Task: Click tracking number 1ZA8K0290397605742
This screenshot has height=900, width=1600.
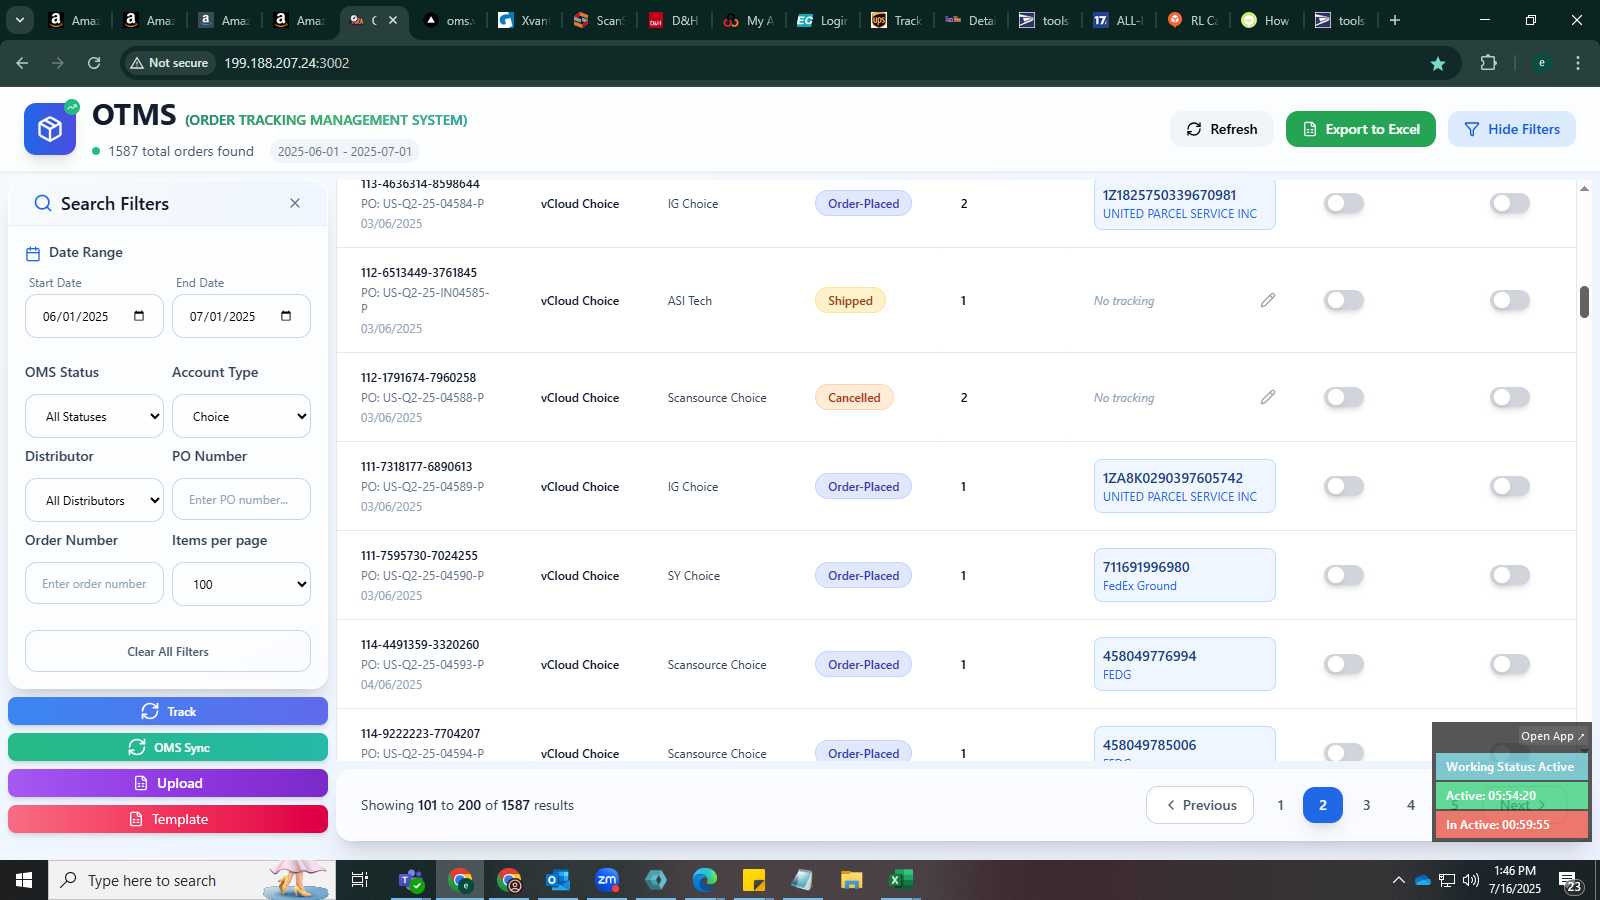Action: point(1172,478)
